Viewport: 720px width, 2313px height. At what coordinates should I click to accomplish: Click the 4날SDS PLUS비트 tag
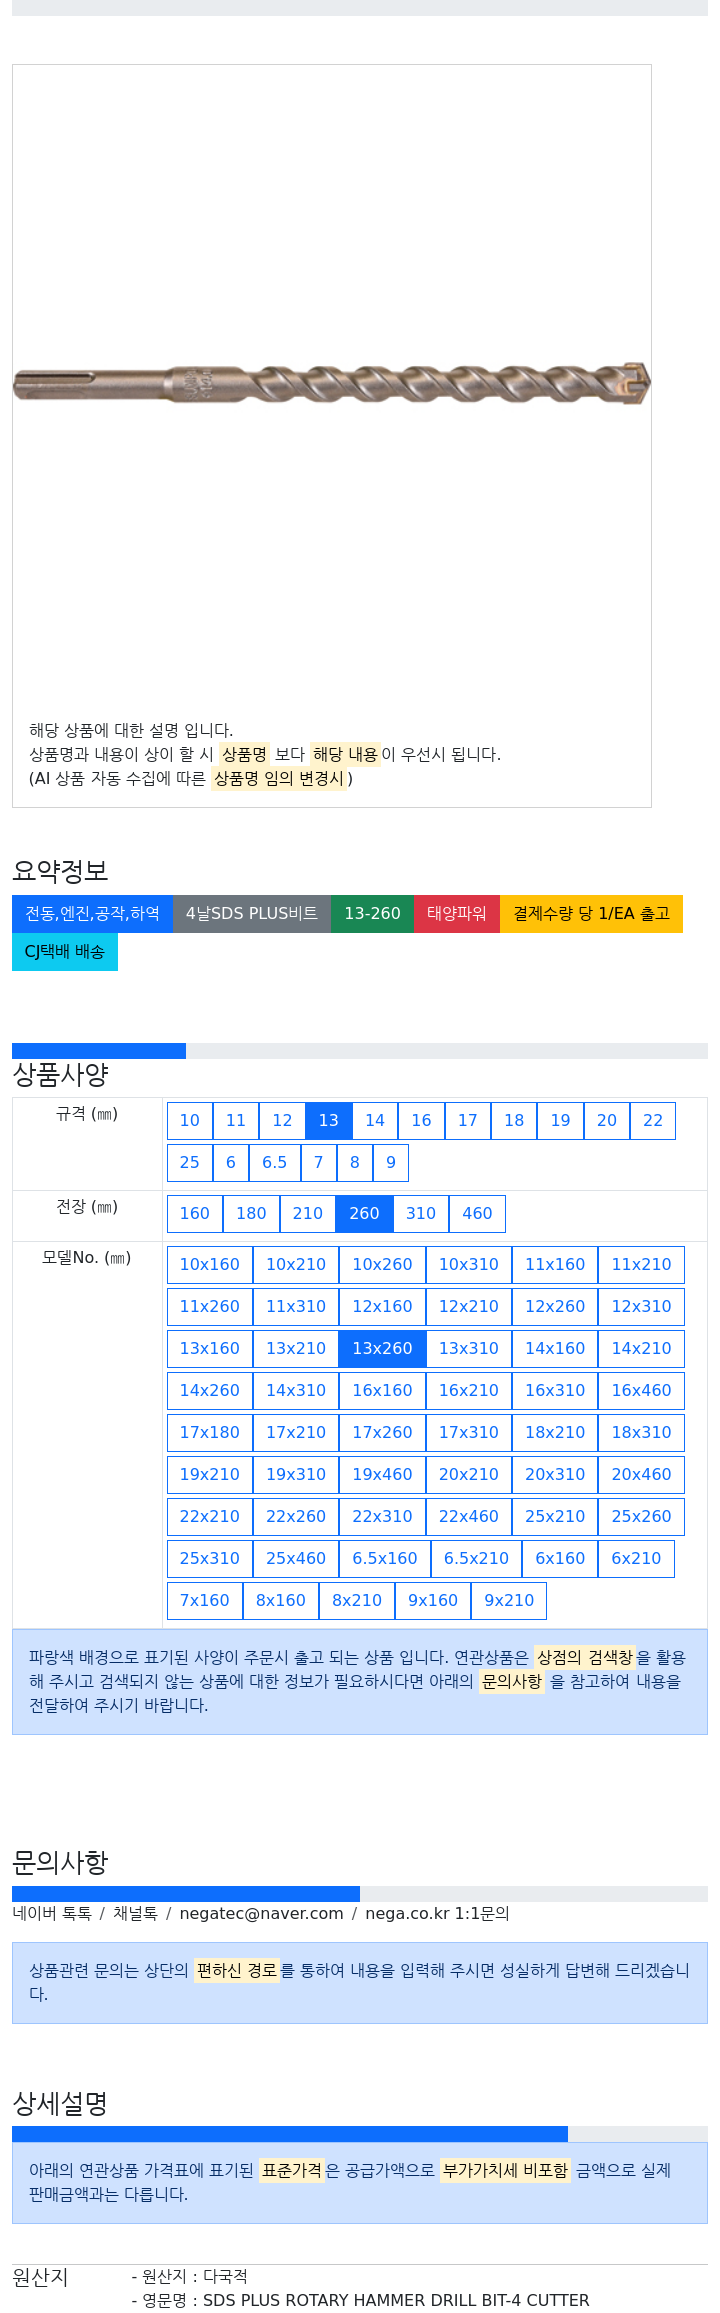tap(252, 914)
